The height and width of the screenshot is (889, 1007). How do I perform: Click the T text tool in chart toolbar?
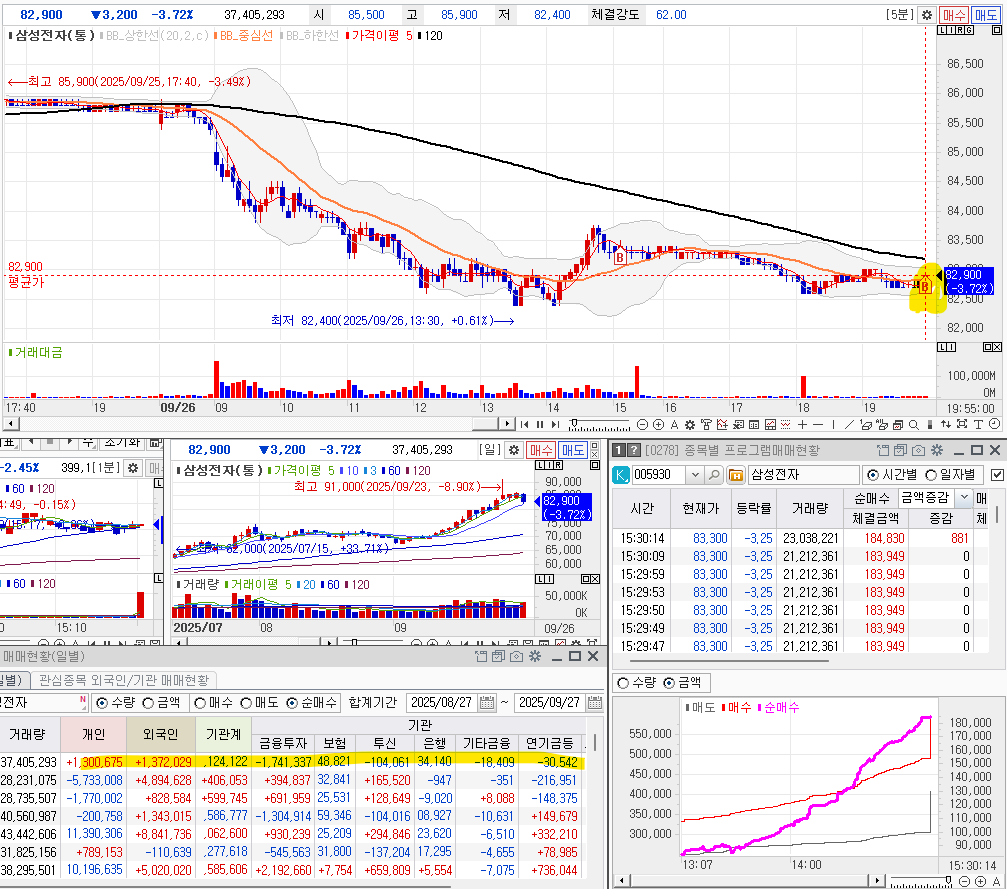978,425
